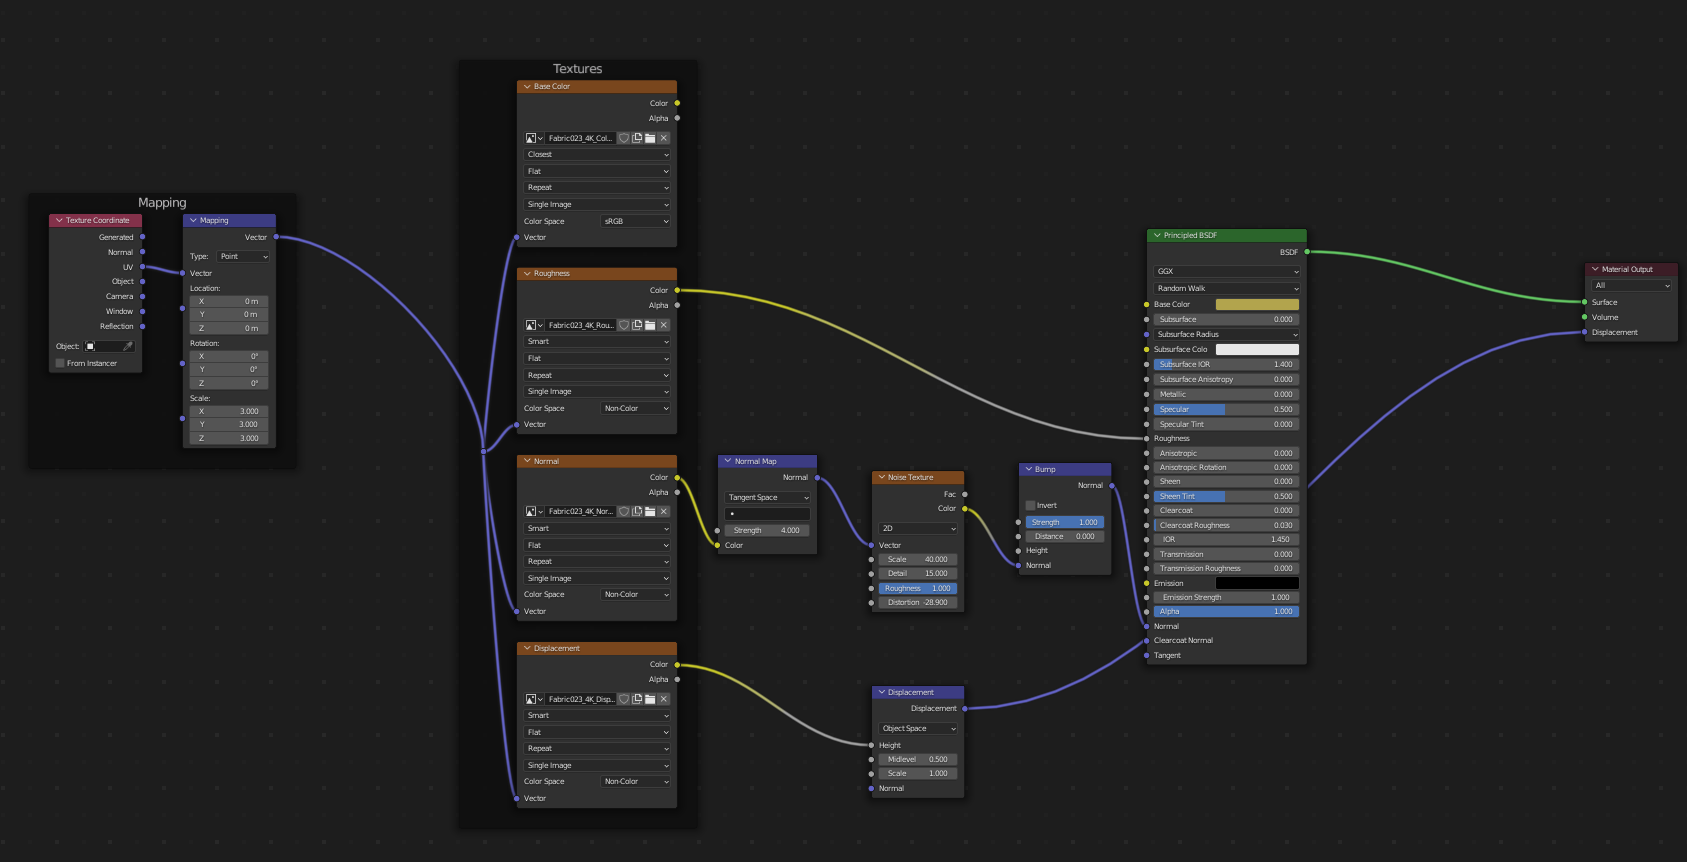Open image folder icon in Roughness node
Viewport: 1687px width, 862px height.
[x=650, y=325]
